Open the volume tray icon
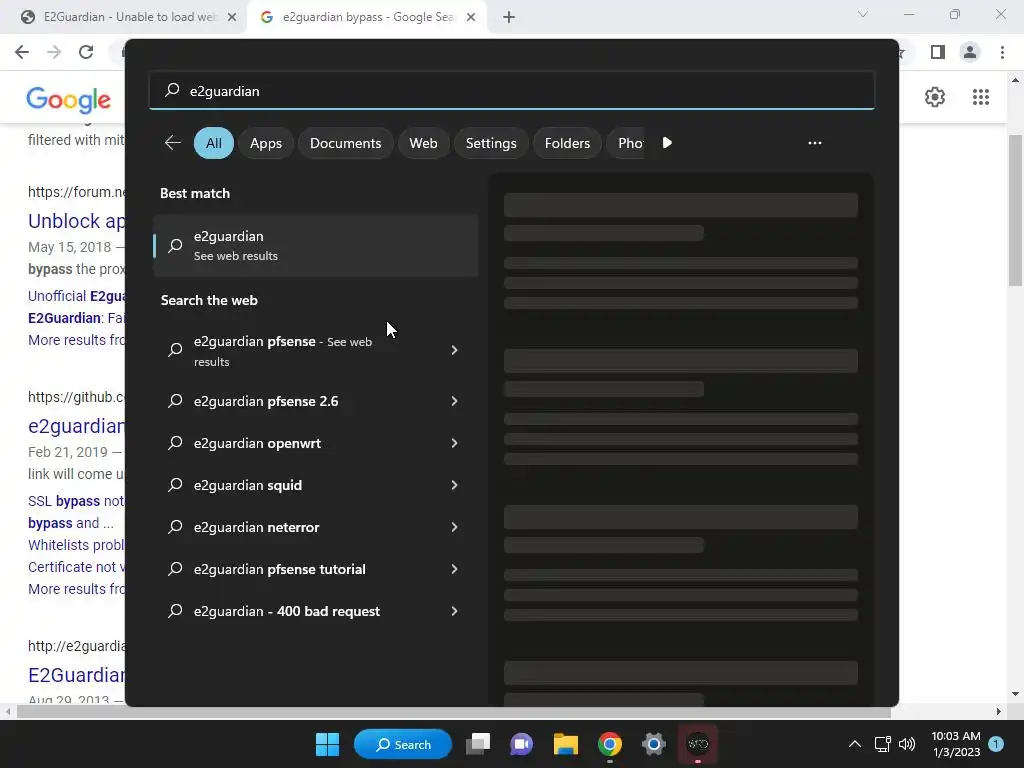 click(907, 744)
